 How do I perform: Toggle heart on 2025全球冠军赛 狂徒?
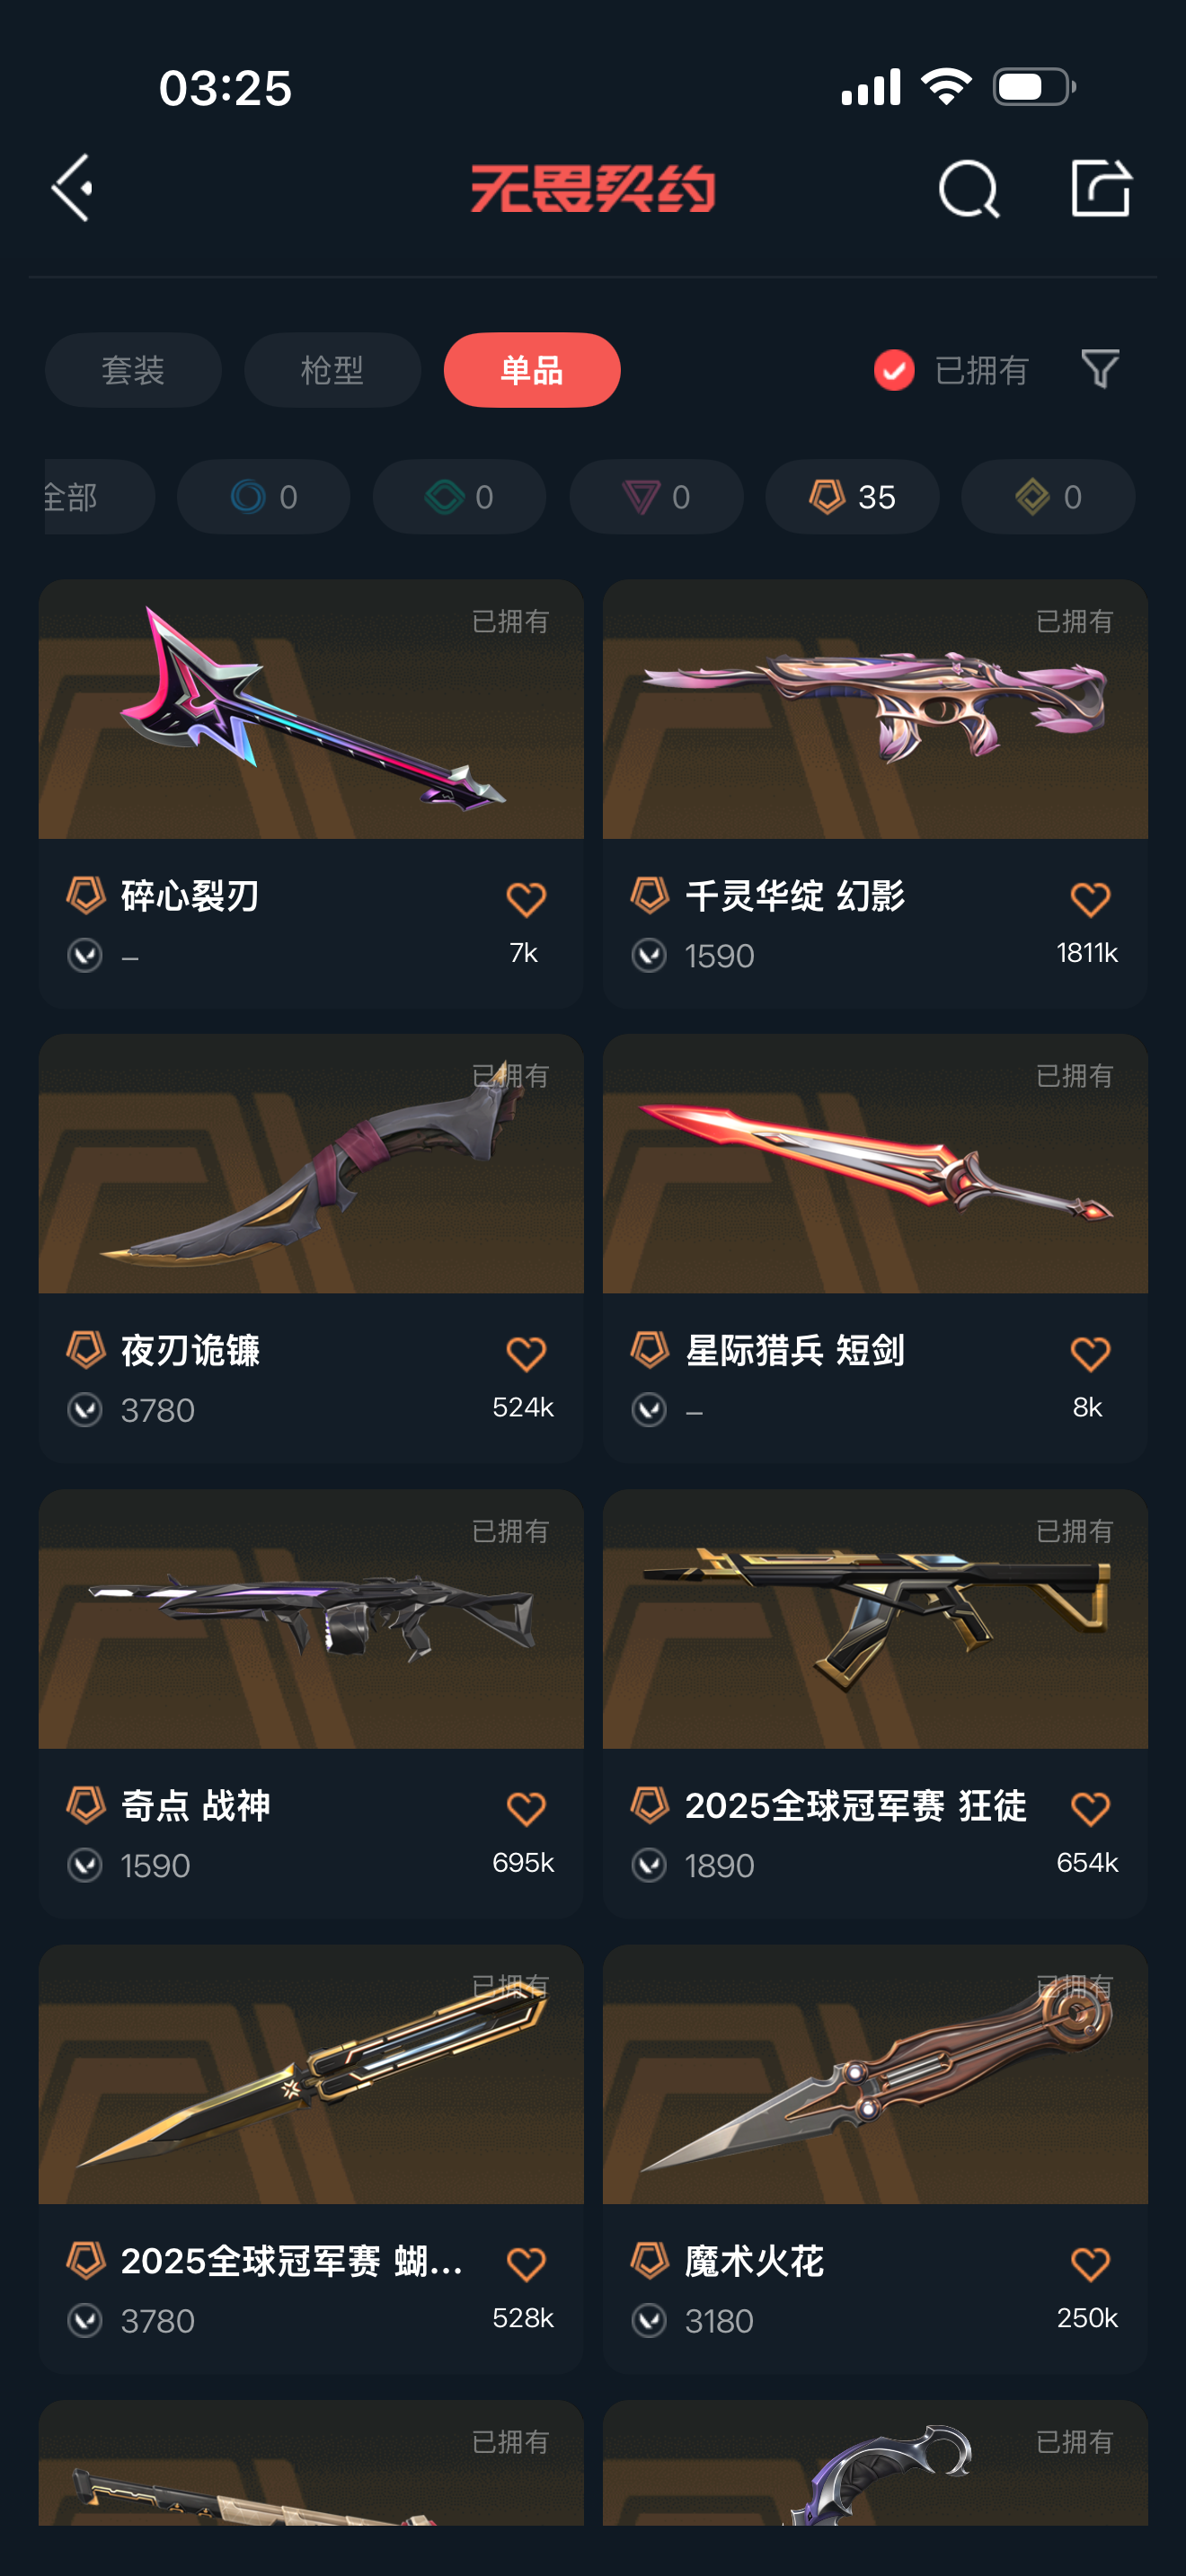coord(1090,1809)
